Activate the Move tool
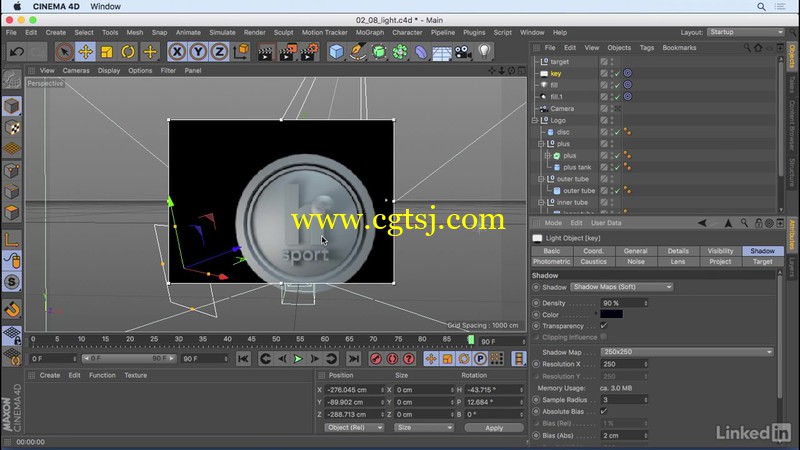The width and height of the screenshot is (800, 450). (86, 52)
